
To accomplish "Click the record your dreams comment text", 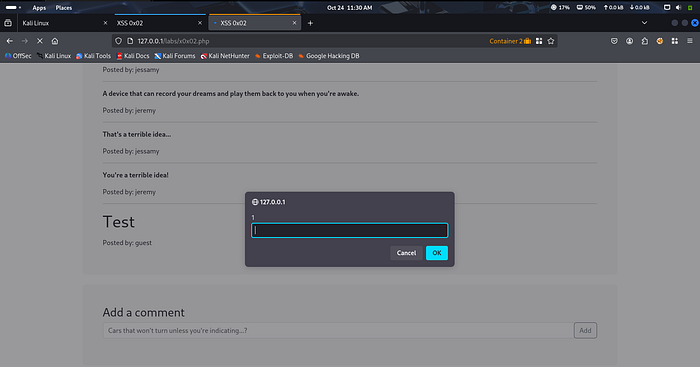I will [x=231, y=94].
